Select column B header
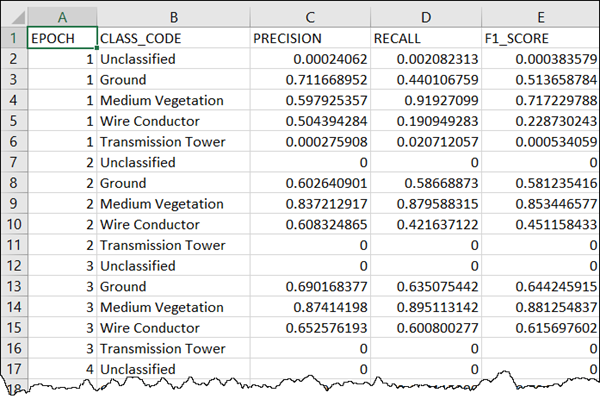 point(173,17)
